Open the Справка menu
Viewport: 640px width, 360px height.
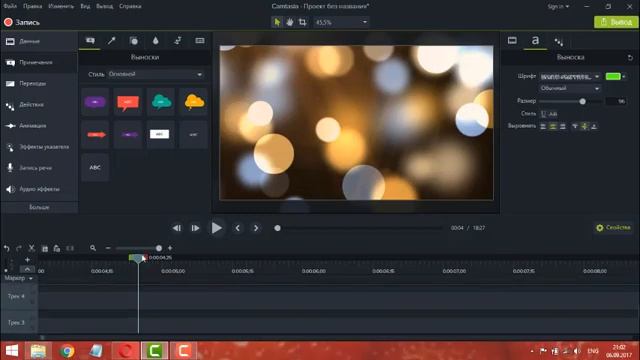[130, 6]
